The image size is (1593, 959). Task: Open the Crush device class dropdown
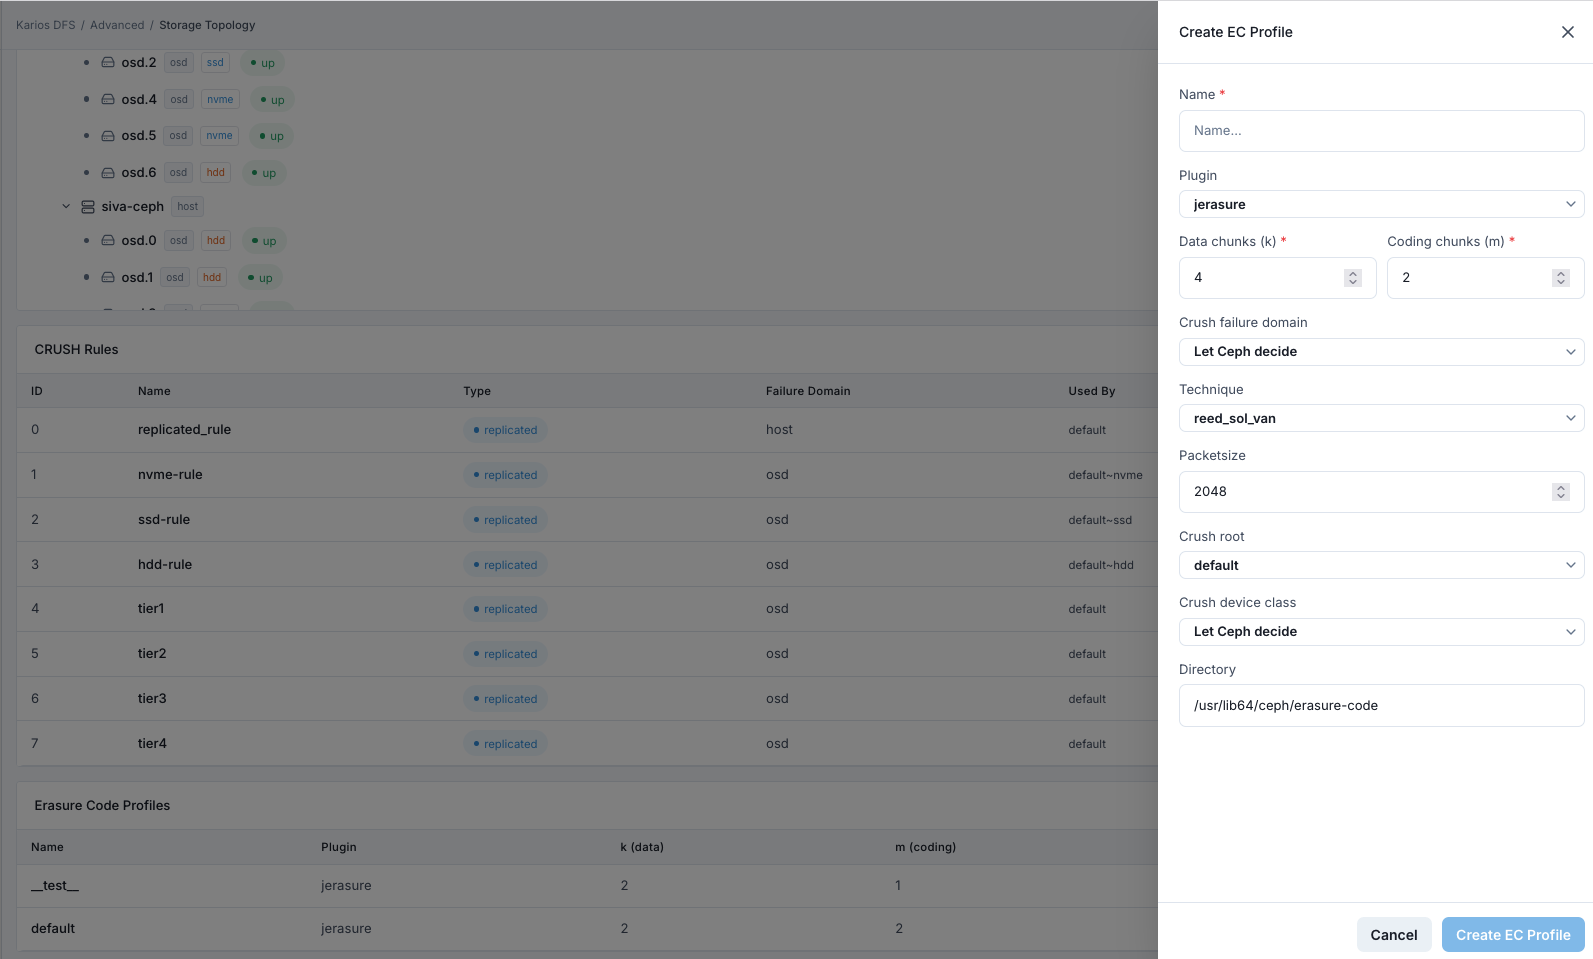pos(1381,632)
